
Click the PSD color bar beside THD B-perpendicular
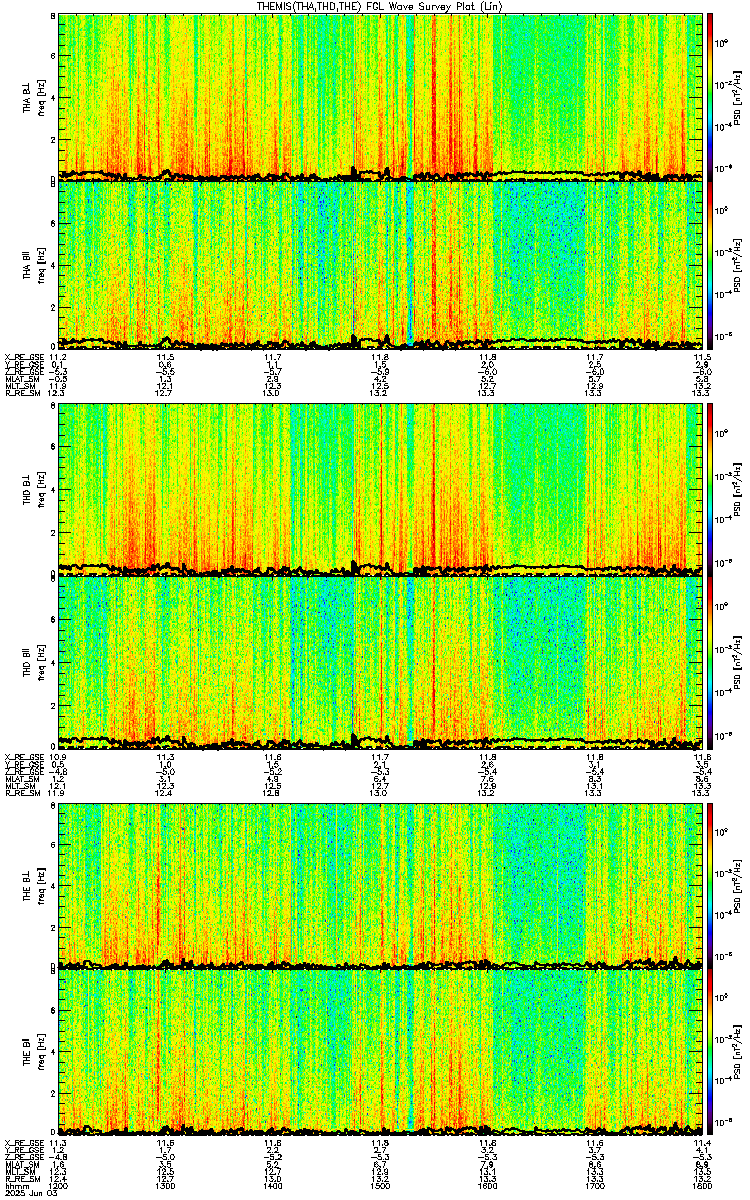point(710,492)
